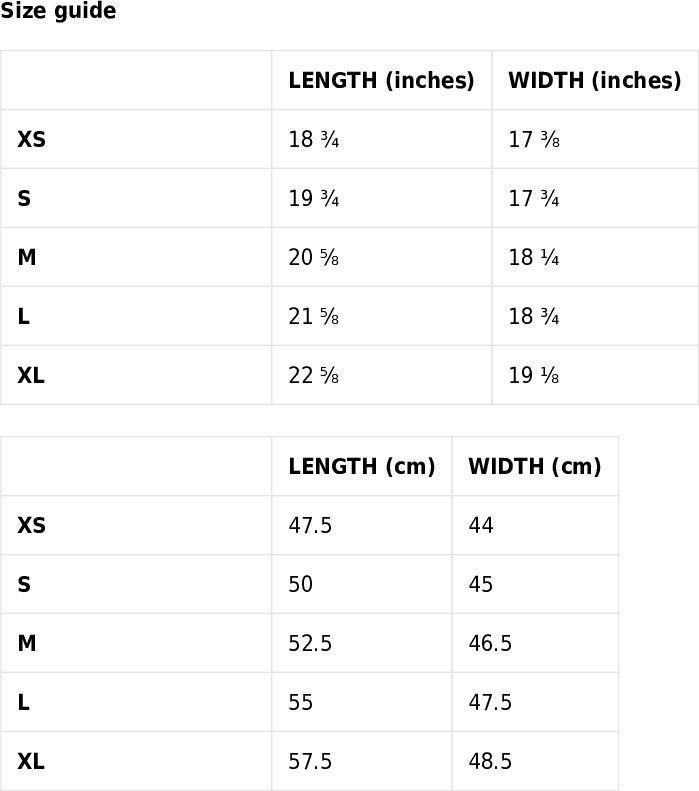The image size is (699, 791).
Task: Select the 57.5 length cell for XL
Action: click(362, 761)
